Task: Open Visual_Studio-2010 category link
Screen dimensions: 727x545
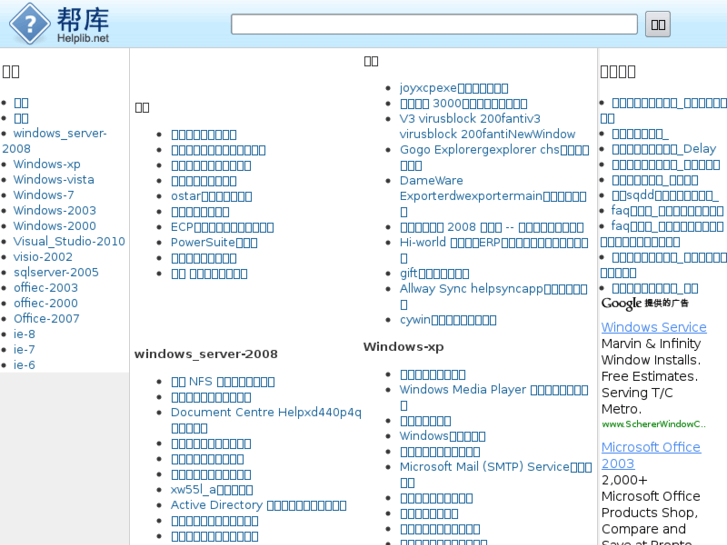Action: point(69,241)
